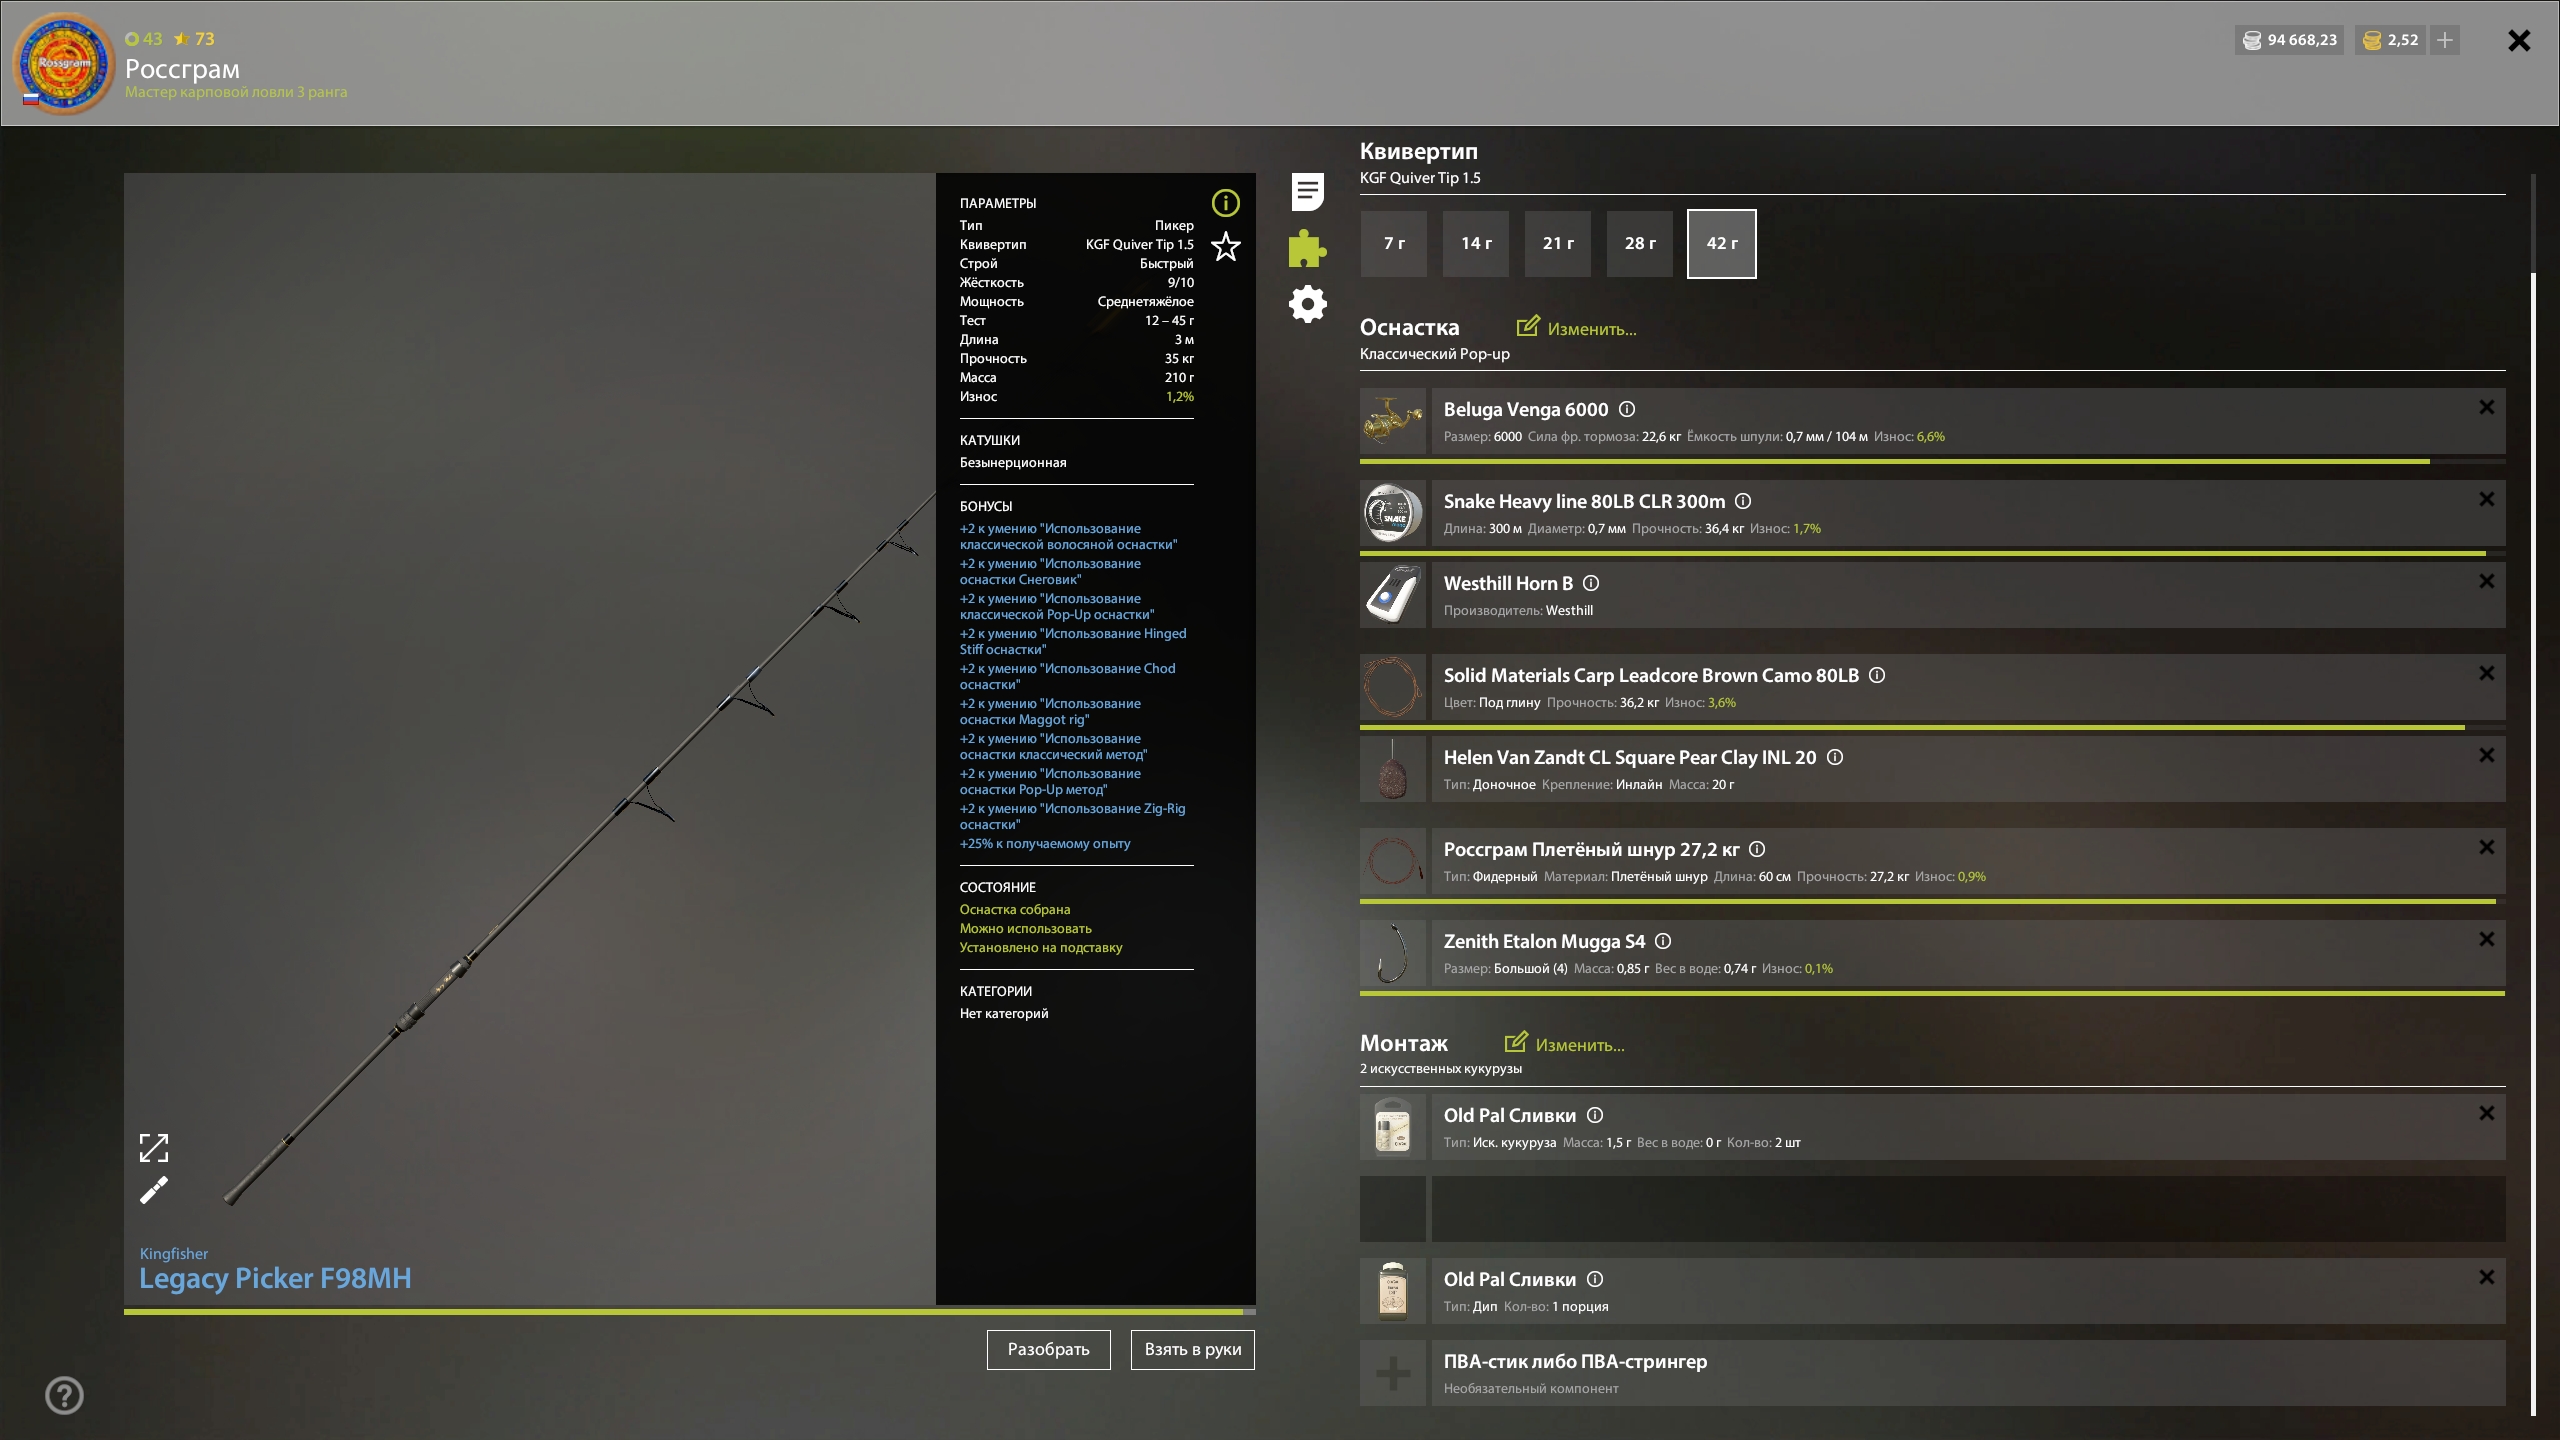The image size is (2560, 1440).
Task: Click the add currency plus button
Action: click(x=2445, y=40)
